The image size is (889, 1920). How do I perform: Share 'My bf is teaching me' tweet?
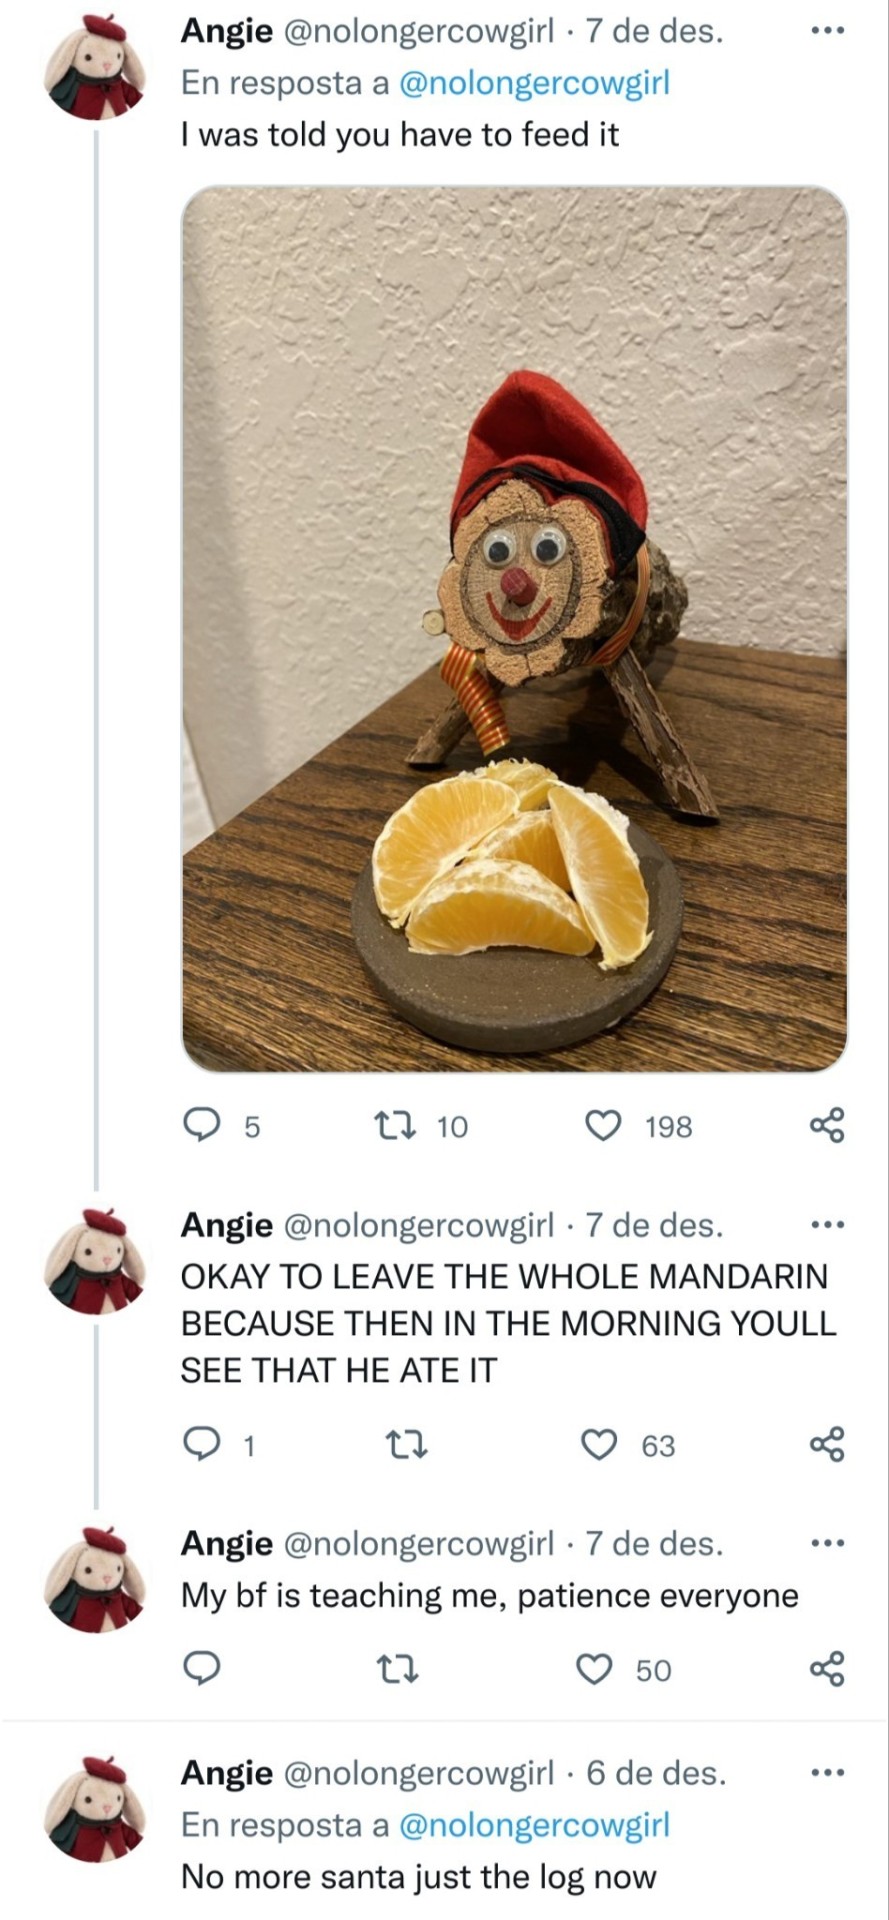tap(827, 1669)
